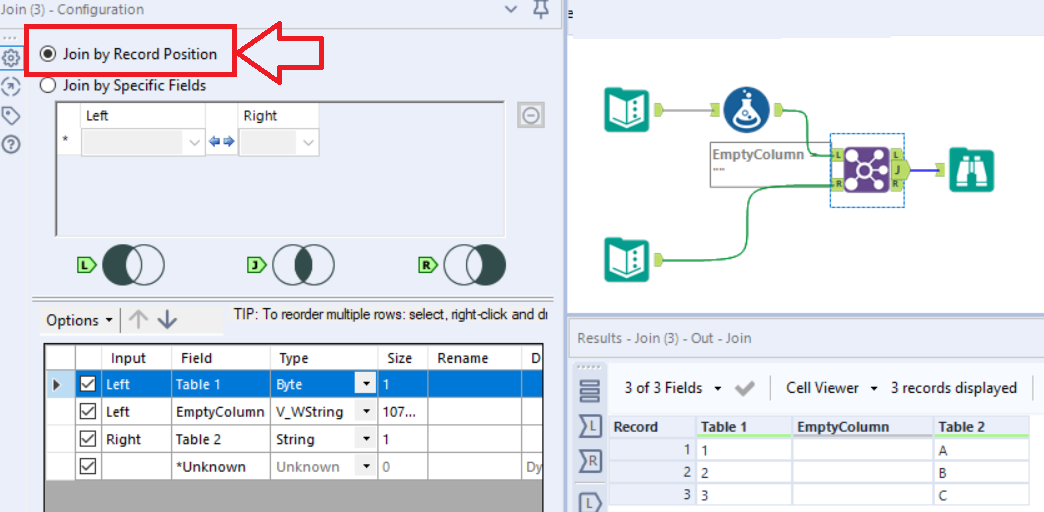
Task: Uncheck the EmptyColumn field checkbox
Action: pos(88,412)
